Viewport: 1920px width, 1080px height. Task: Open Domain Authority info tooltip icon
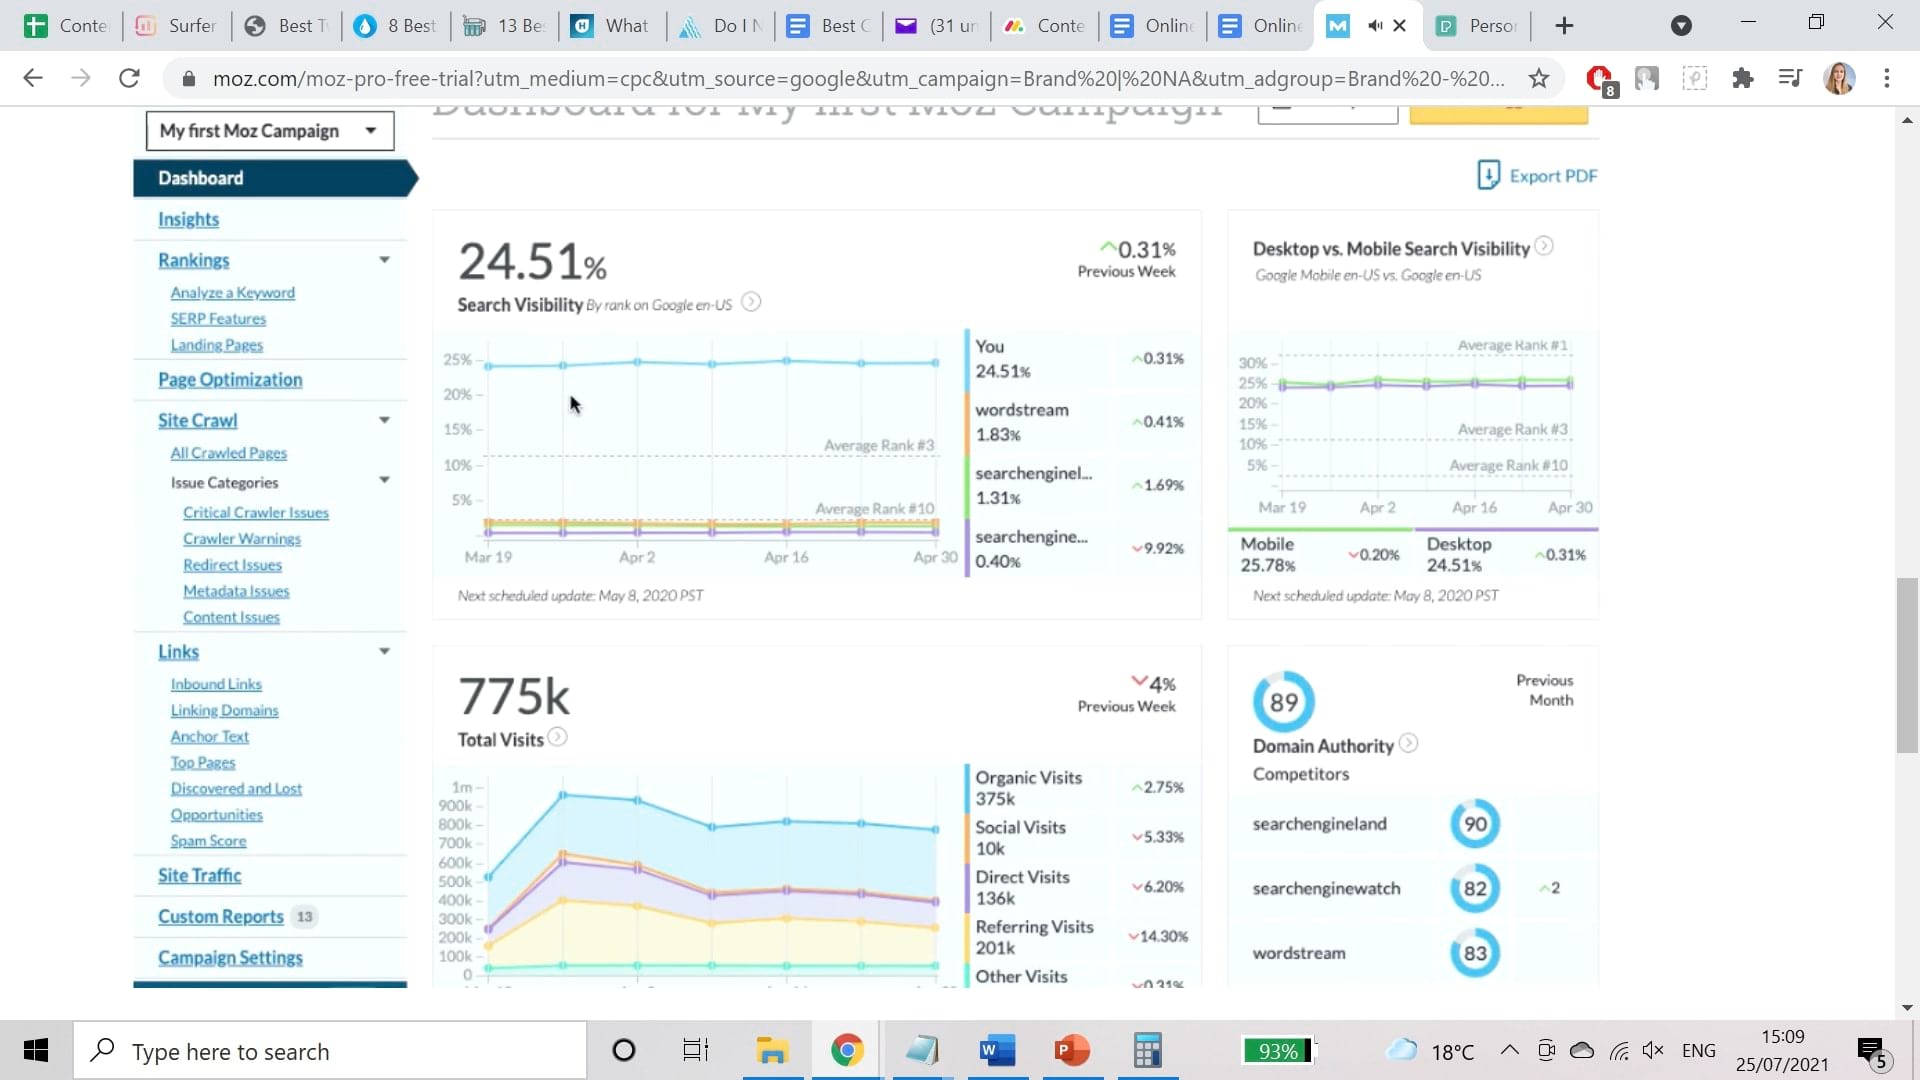coord(1408,743)
